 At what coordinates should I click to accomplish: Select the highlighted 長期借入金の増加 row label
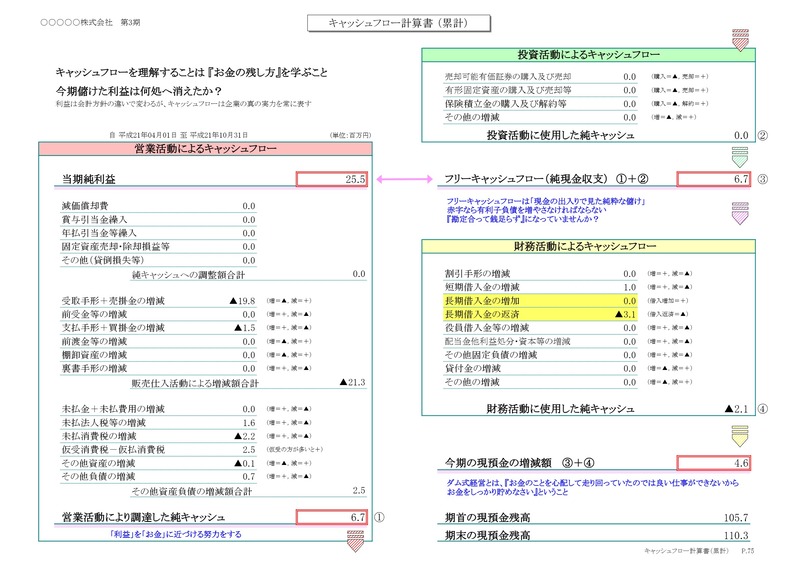point(482,301)
